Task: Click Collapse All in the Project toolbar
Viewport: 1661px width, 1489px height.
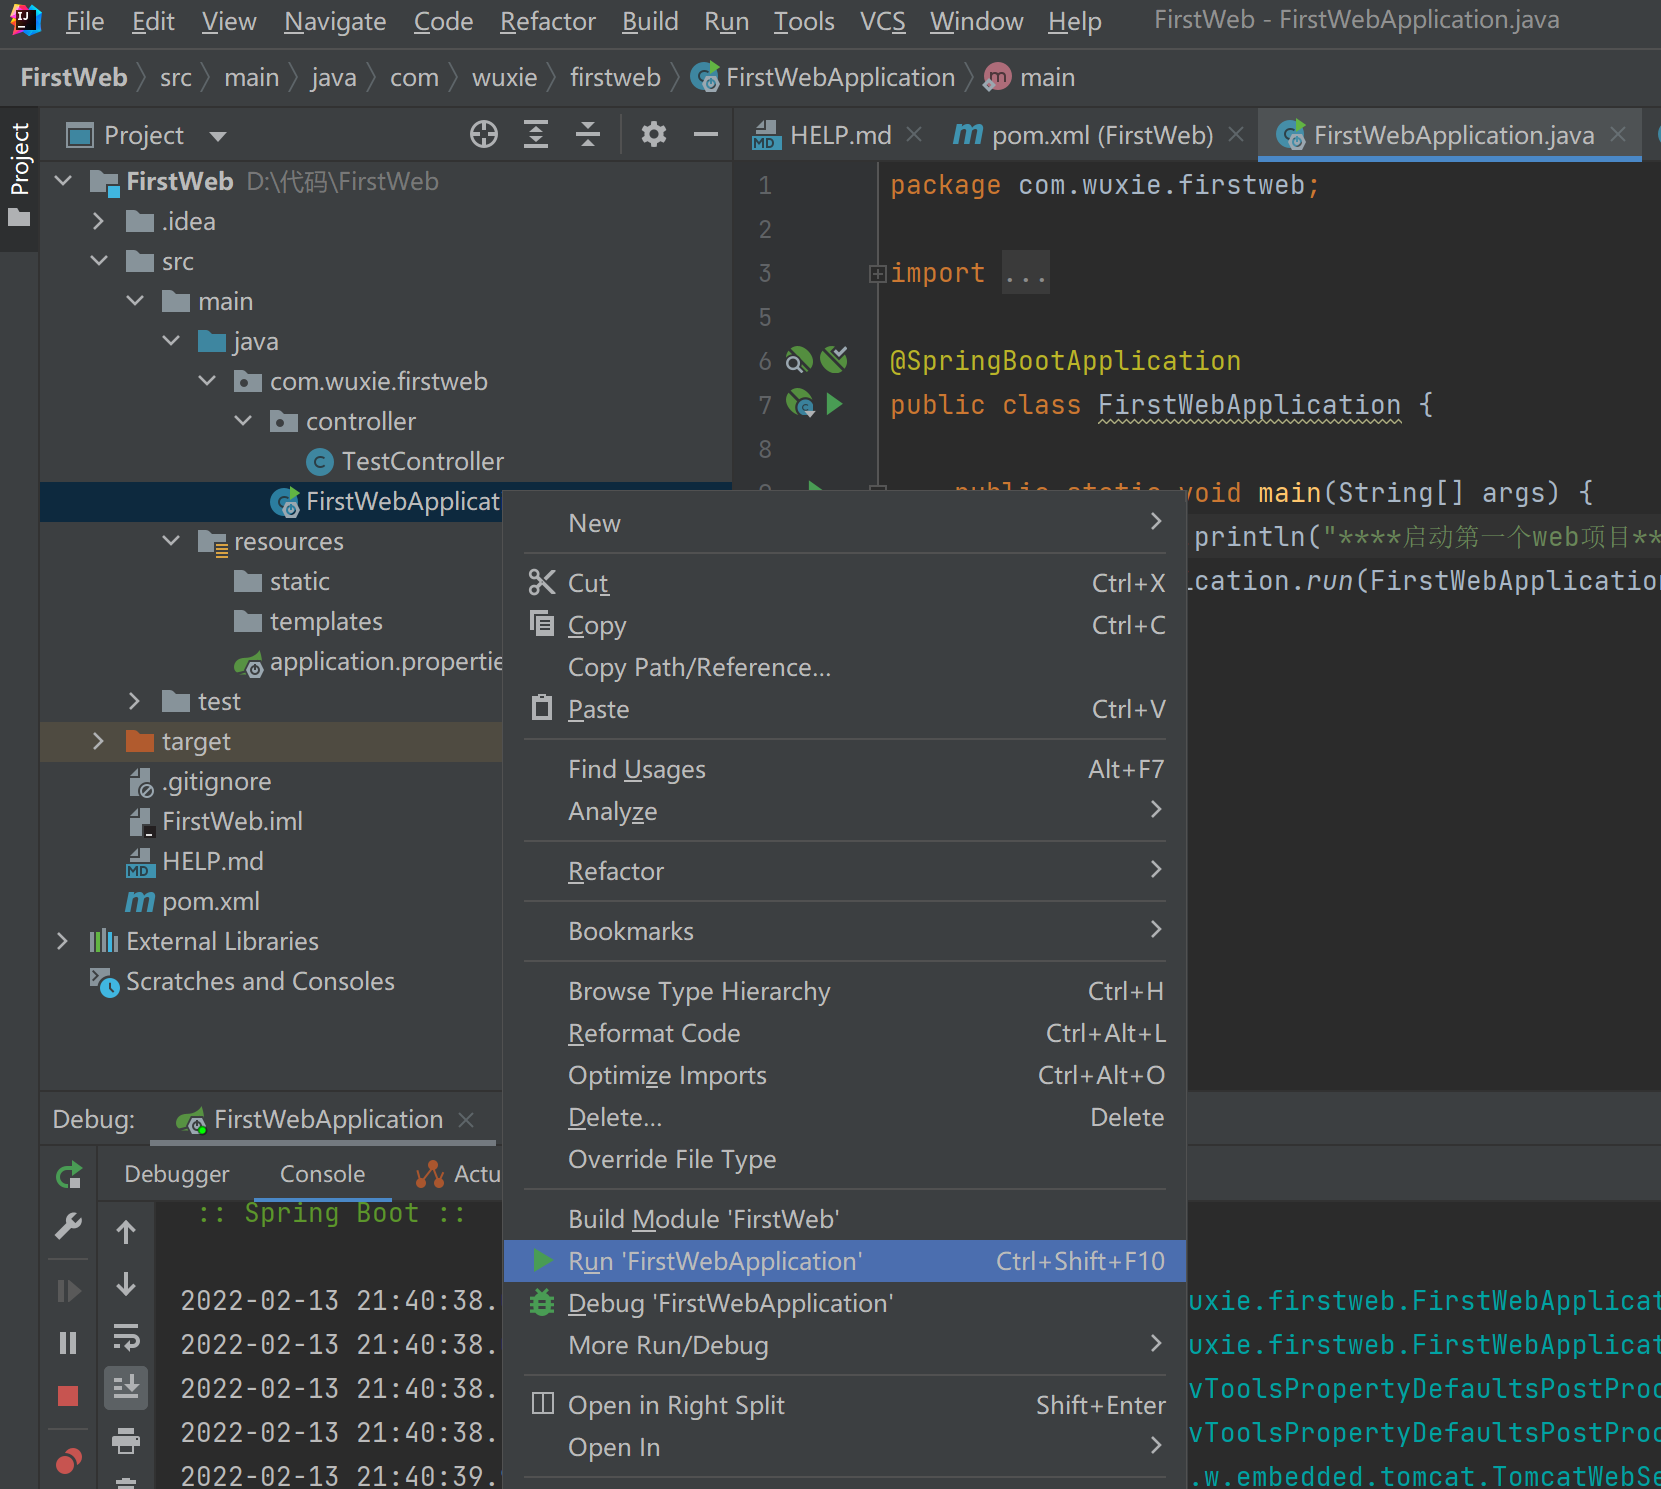Action: pyautogui.click(x=588, y=134)
